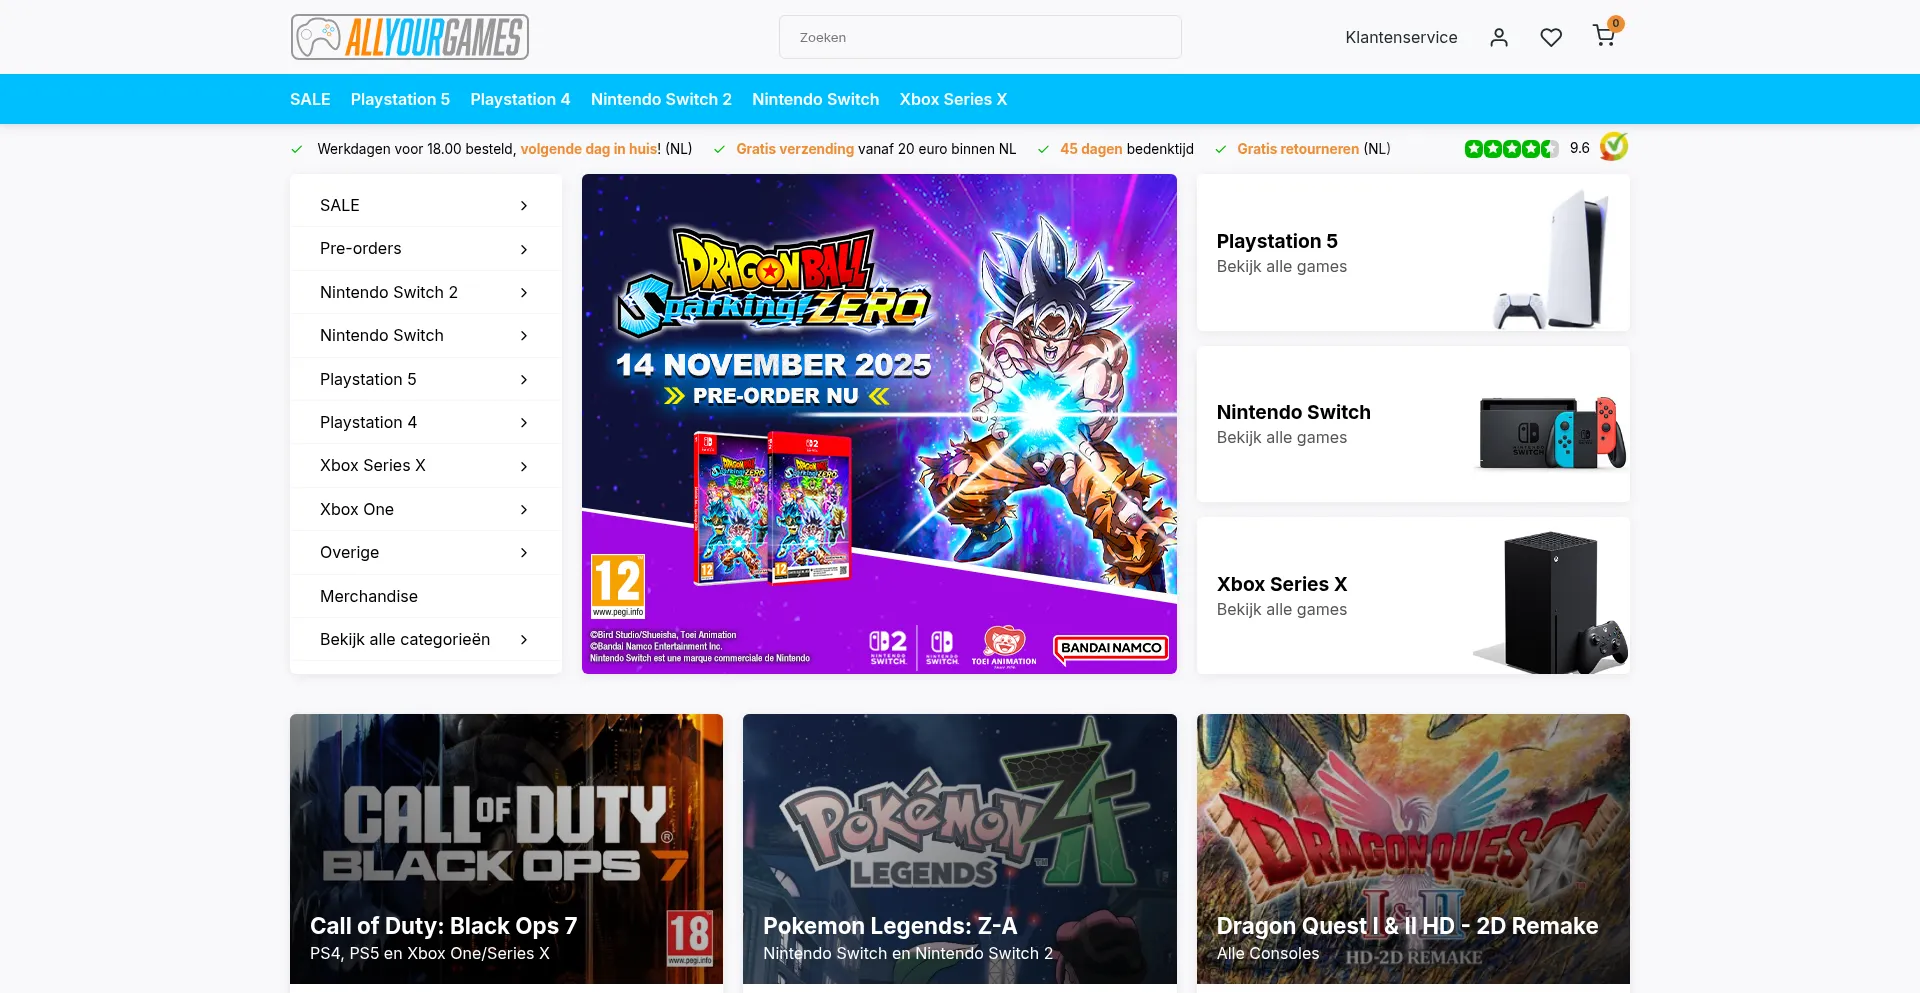Image resolution: width=1920 pixels, height=993 pixels.
Task: Expand the Pre-orders sidebar chevron
Action: (x=523, y=249)
